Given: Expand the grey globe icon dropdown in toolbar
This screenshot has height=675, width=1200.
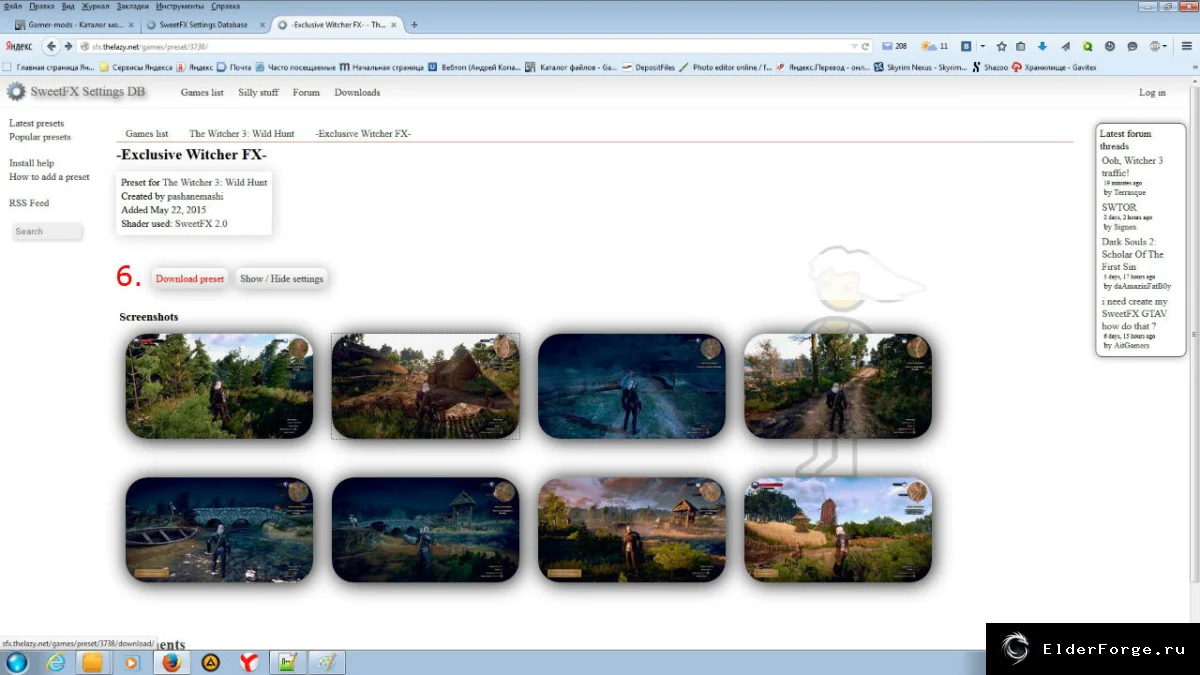Looking at the screenshot, I should point(1159,46).
